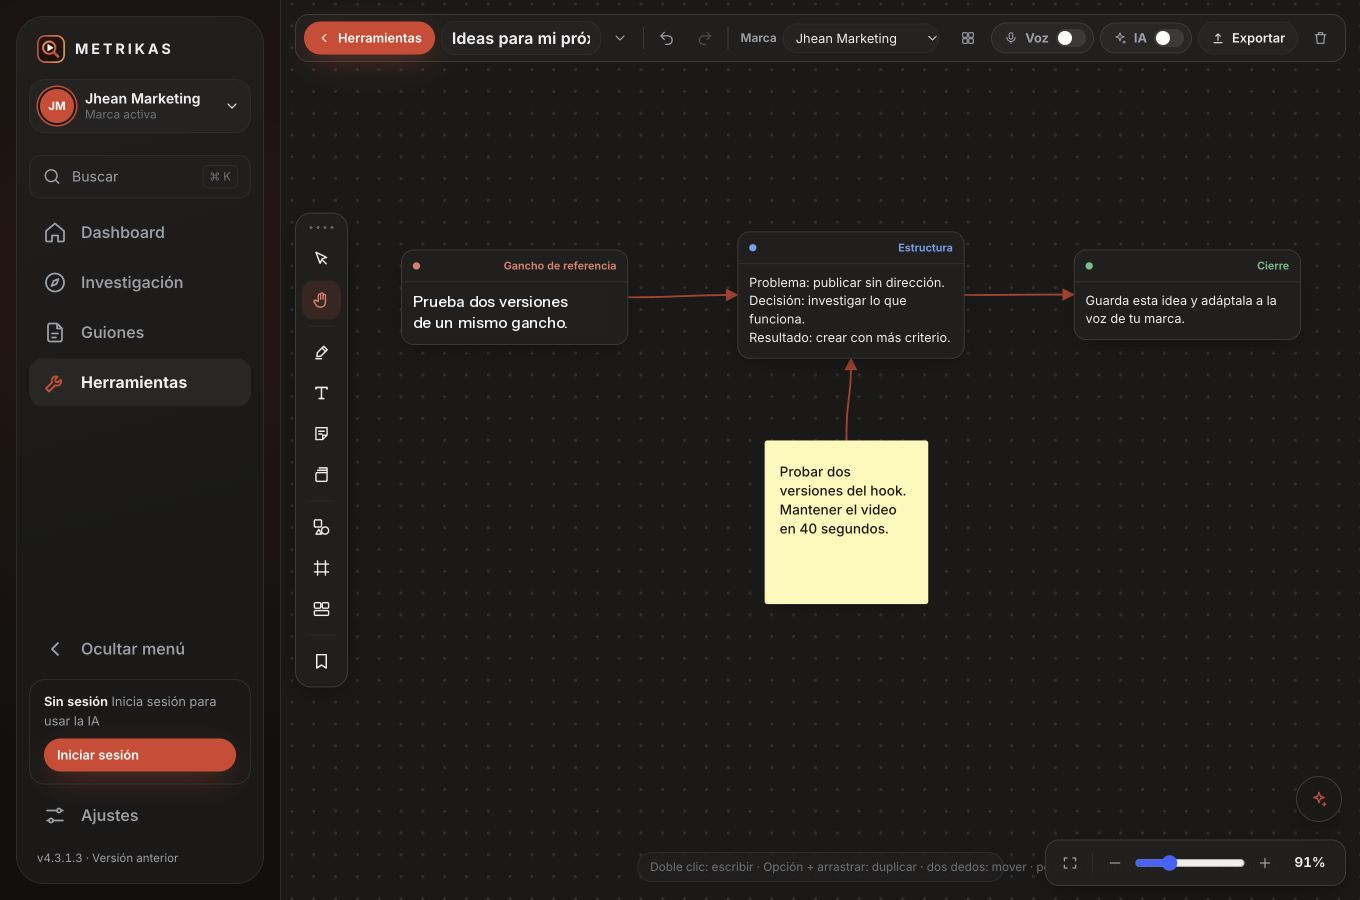1360x900 pixels.
Task: Select the stacked card tool
Action: (321, 475)
